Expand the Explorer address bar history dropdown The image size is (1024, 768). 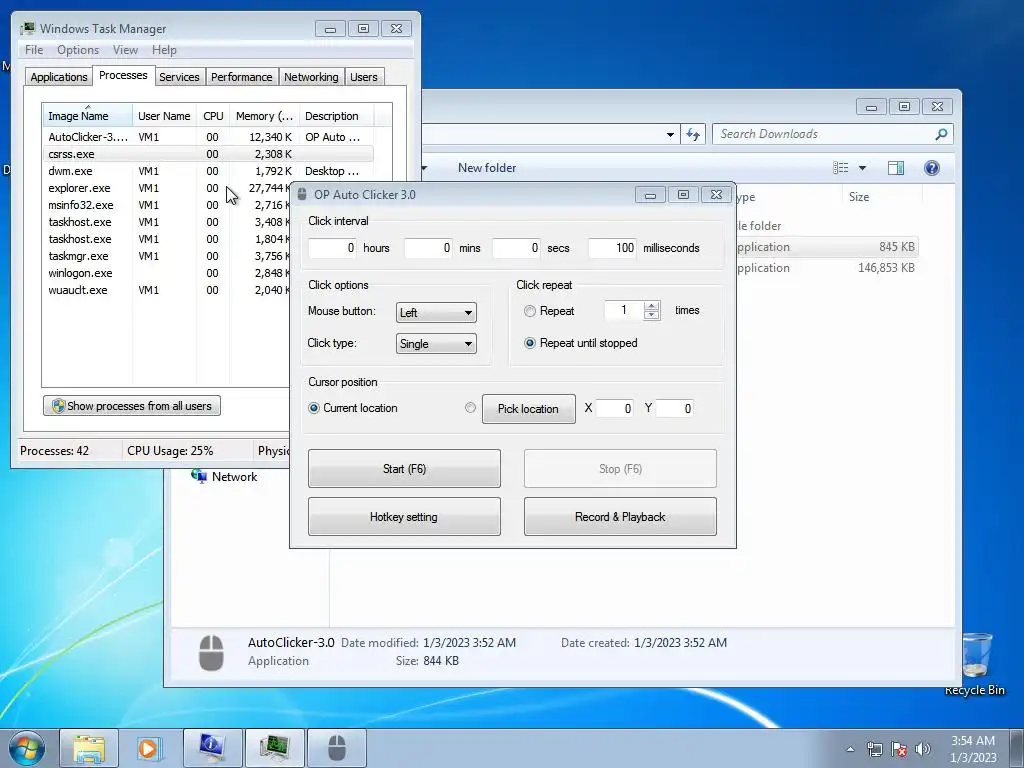pyautogui.click(x=670, y=135)
